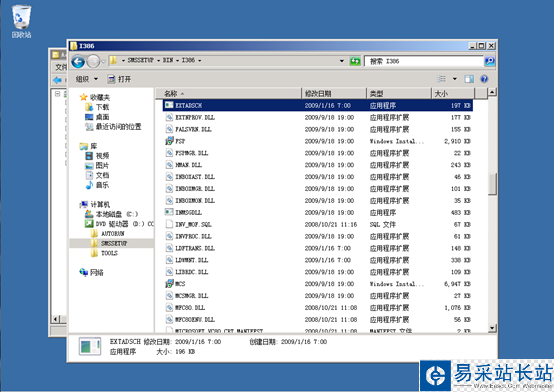Expand the arrow after BIN in breadcrumb

click(x=177, y=60)
